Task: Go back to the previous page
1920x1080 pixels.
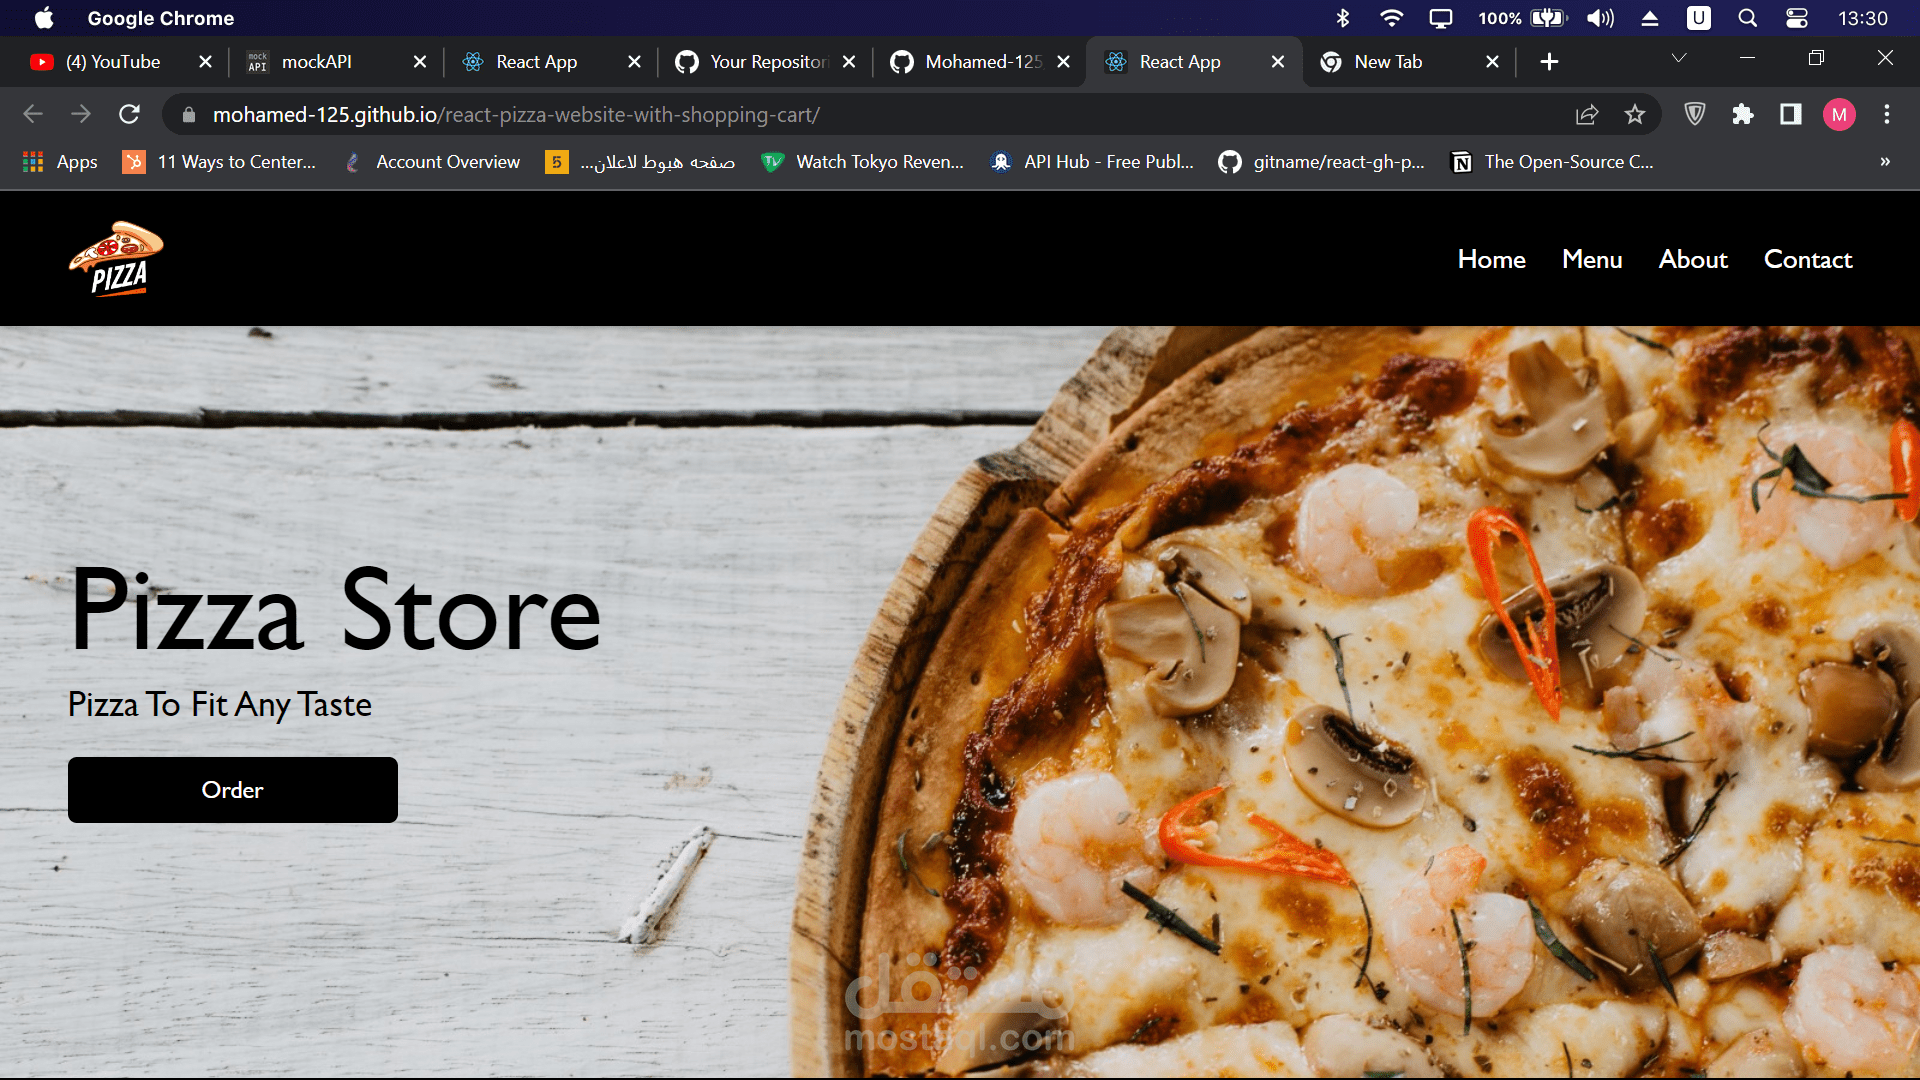Action: pos(33,115)
